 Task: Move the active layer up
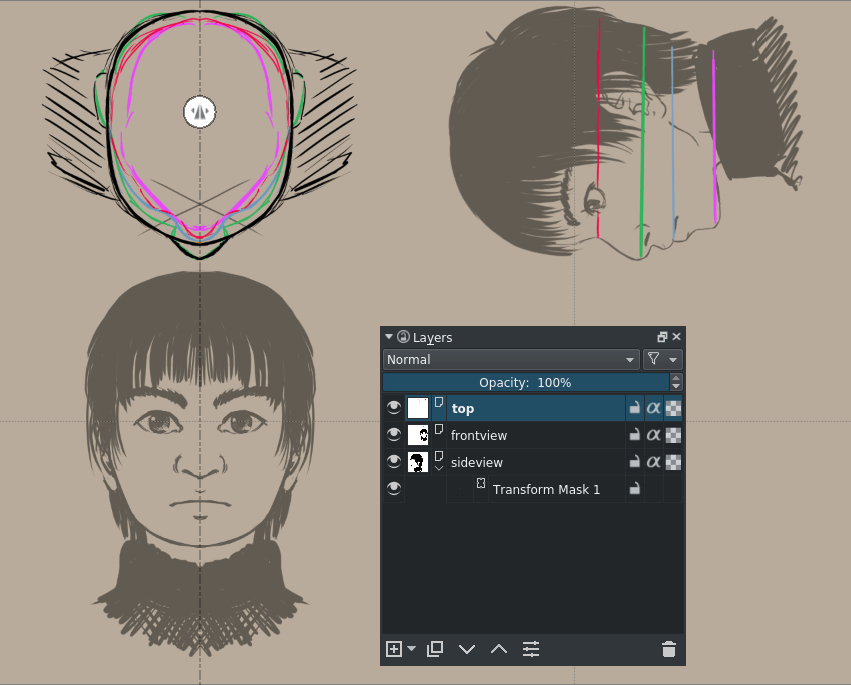tap(499, 649)
